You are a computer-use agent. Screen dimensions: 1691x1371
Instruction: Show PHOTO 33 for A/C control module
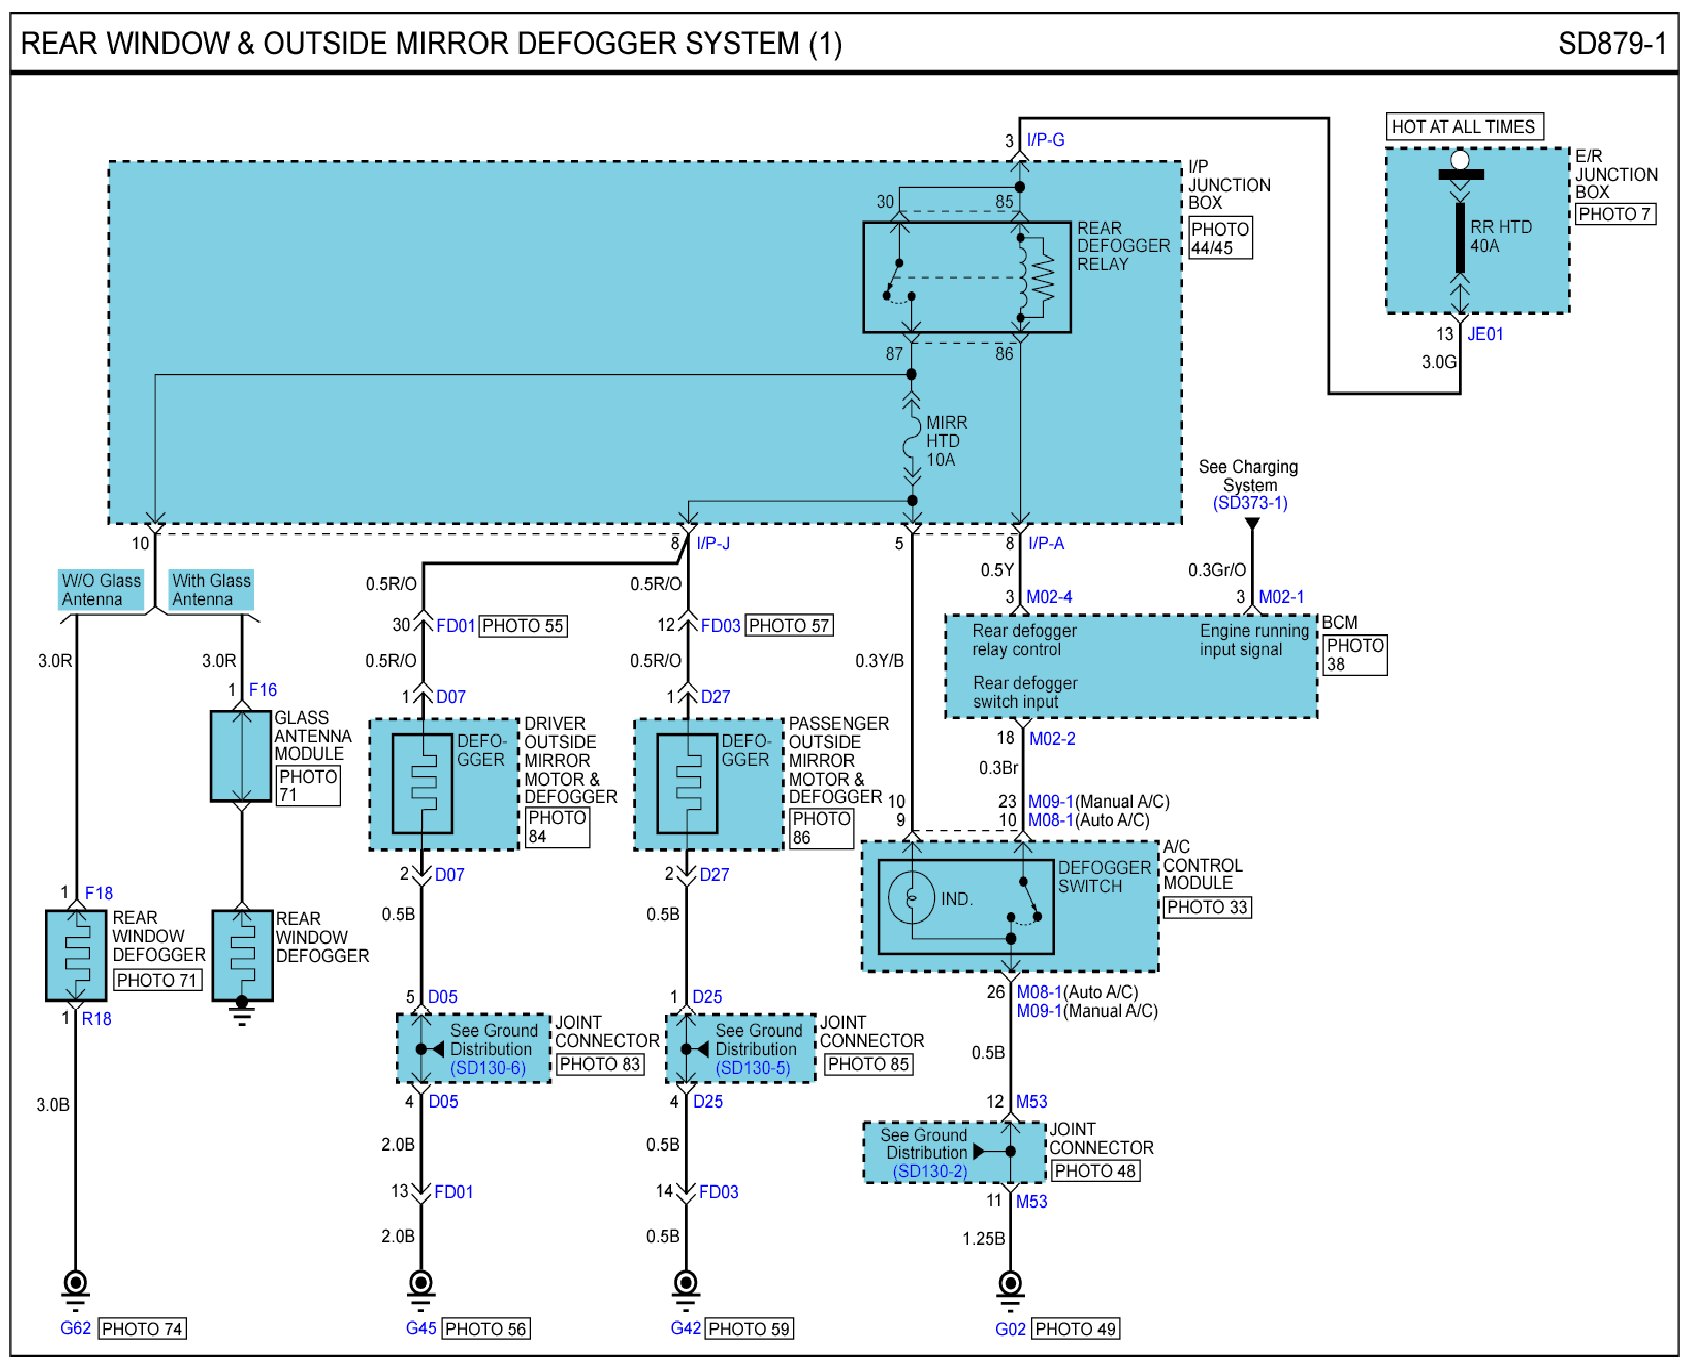point(1207,907)
